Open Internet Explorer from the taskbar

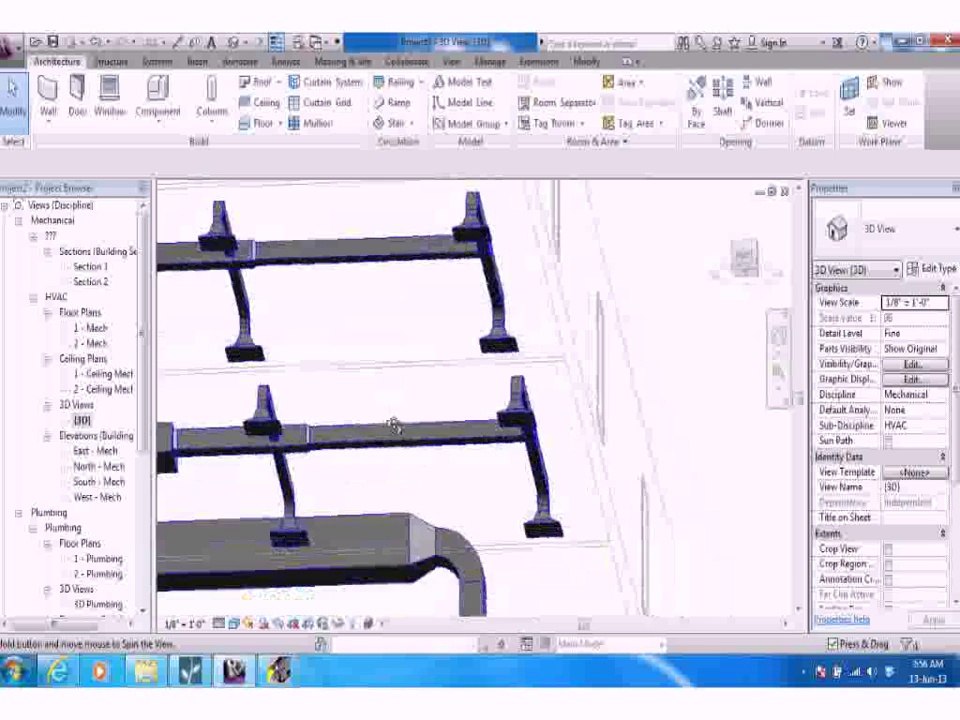[x=58, y=670]
